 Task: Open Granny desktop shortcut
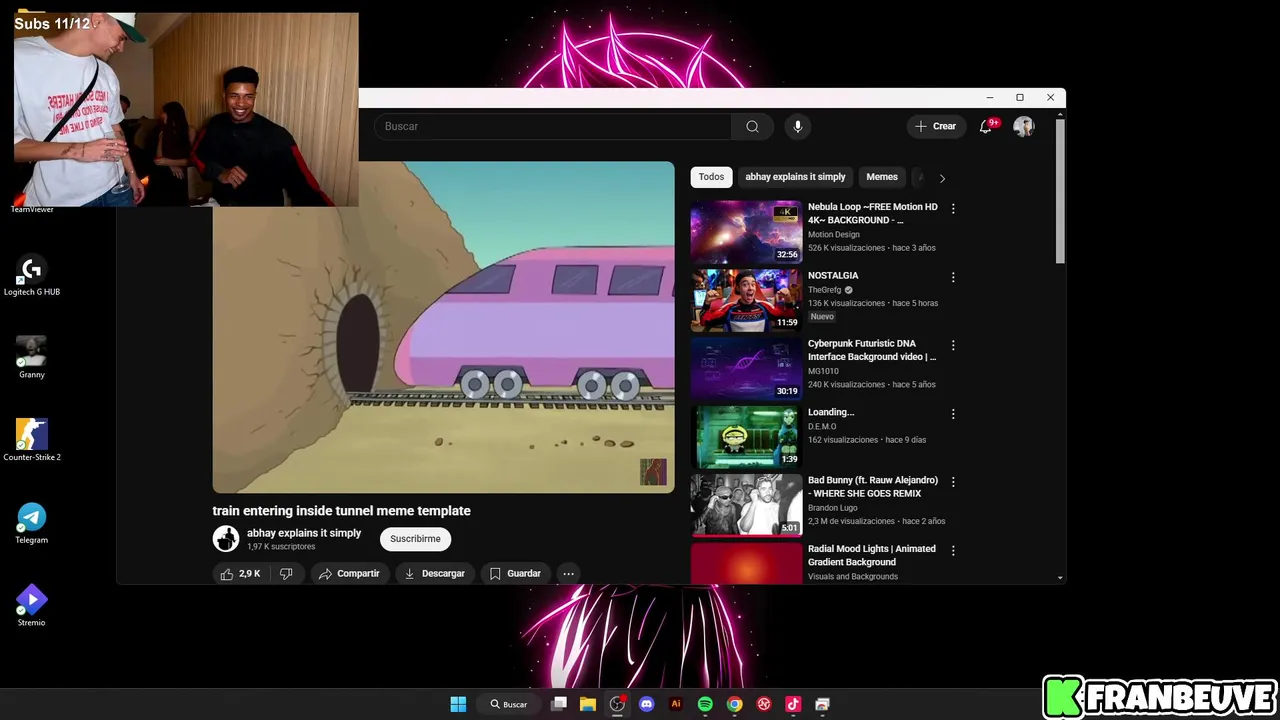(32, 358)
